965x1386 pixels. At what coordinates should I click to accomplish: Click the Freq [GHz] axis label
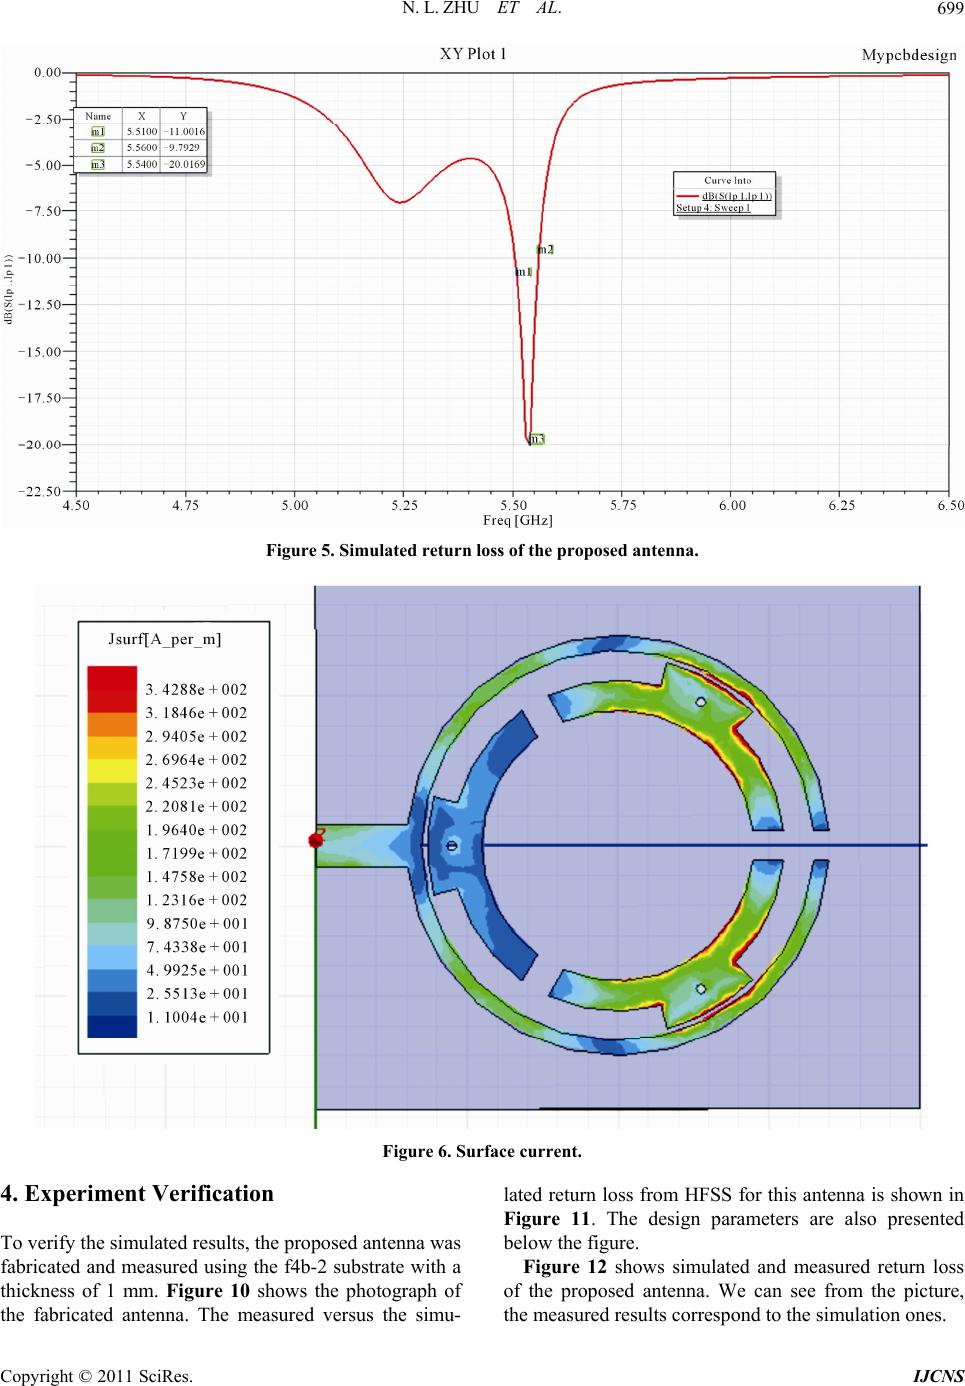click(x=518, y=520)
